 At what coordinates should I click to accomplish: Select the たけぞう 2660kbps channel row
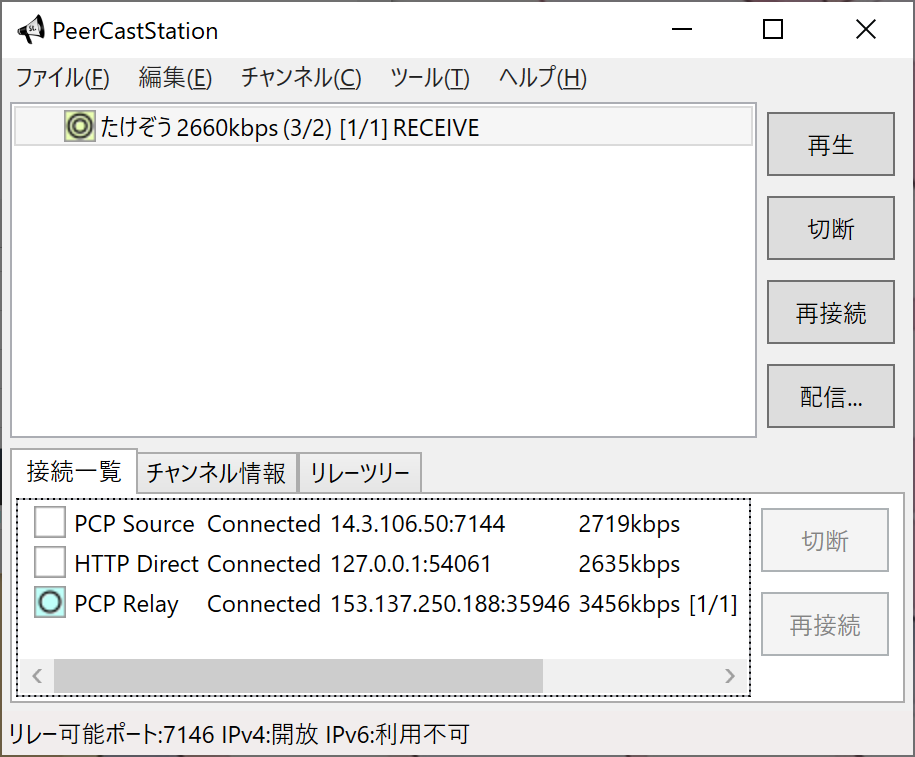point(383,126)
